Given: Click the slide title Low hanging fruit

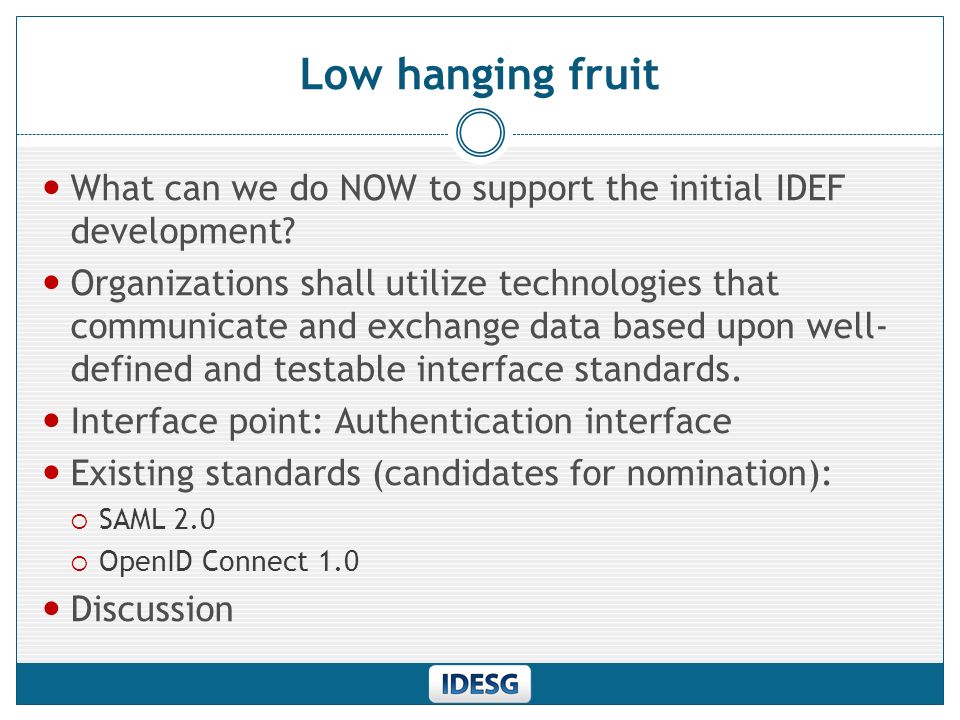Looking at the screenshot, I should pyautogui.click(x=479, y=75).
